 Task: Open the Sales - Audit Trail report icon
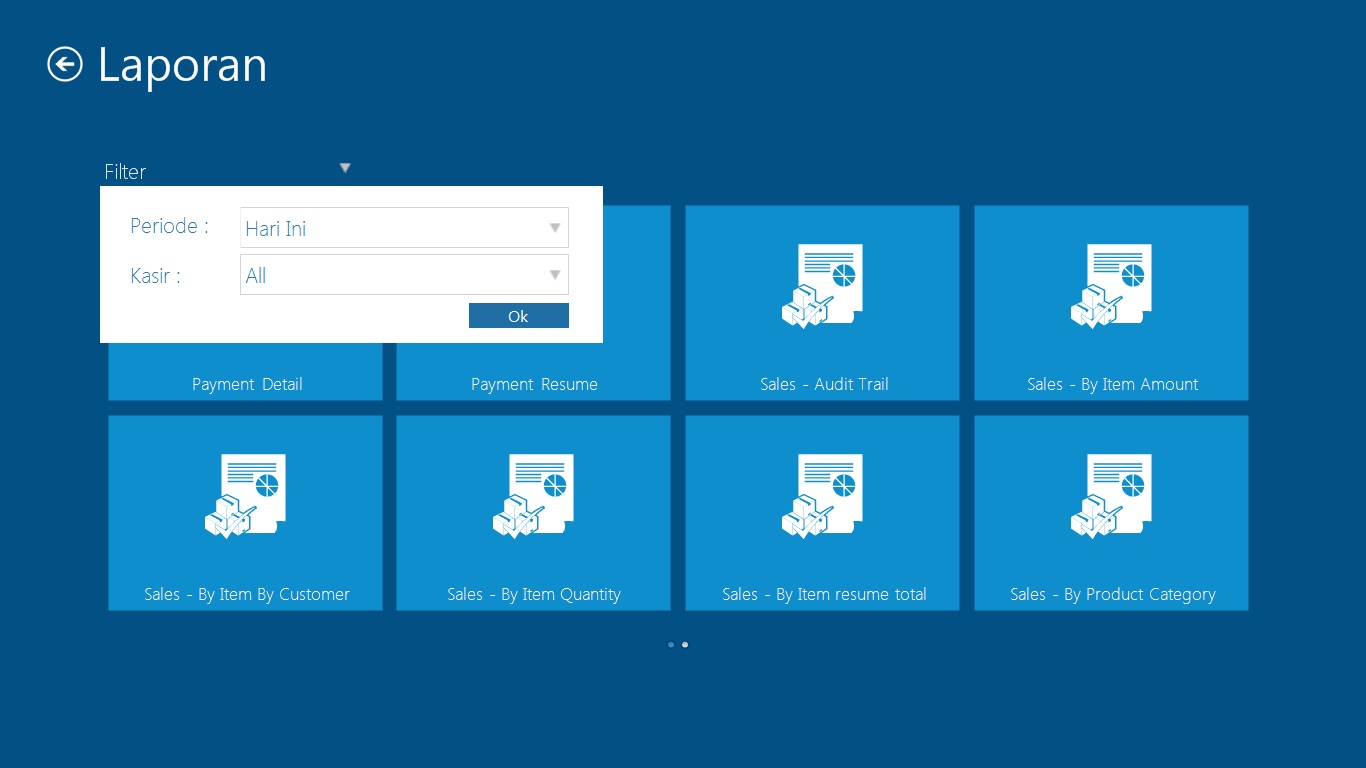(x=821, y=286)
